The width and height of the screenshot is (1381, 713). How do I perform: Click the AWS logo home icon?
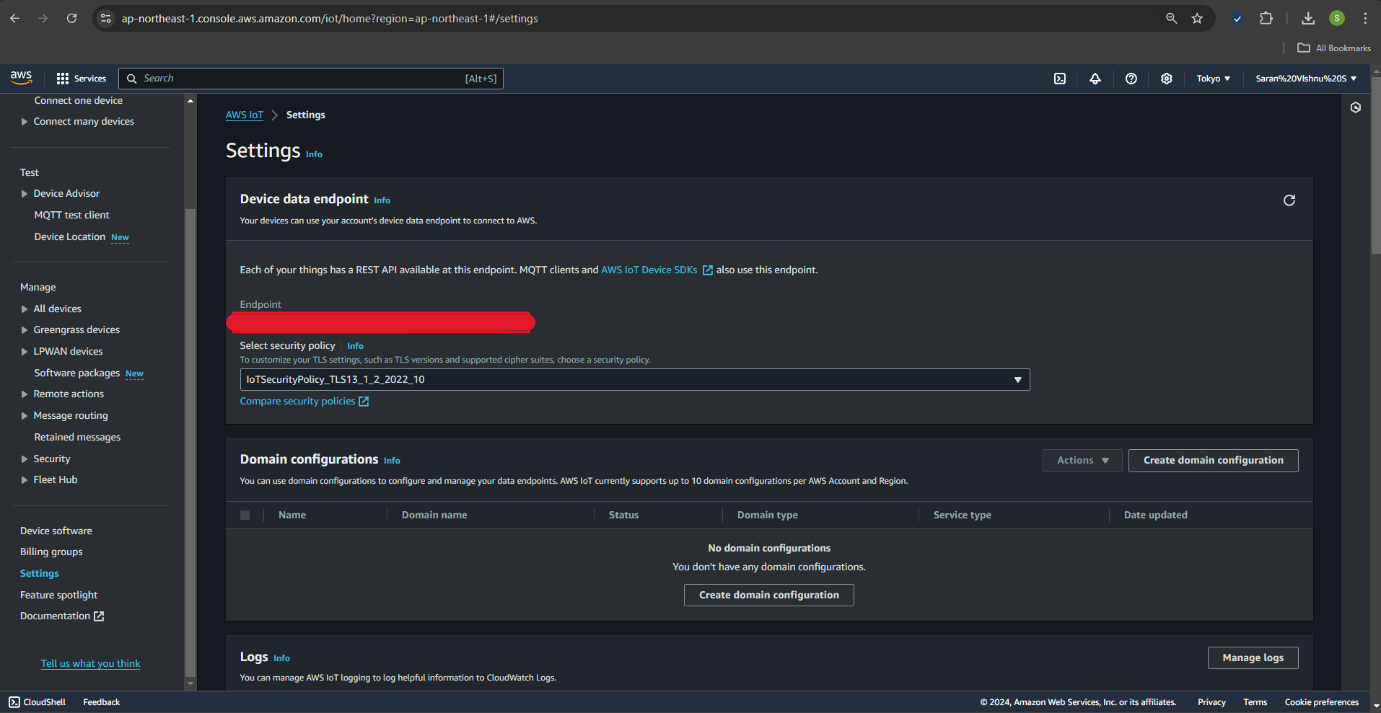[21, 78]
